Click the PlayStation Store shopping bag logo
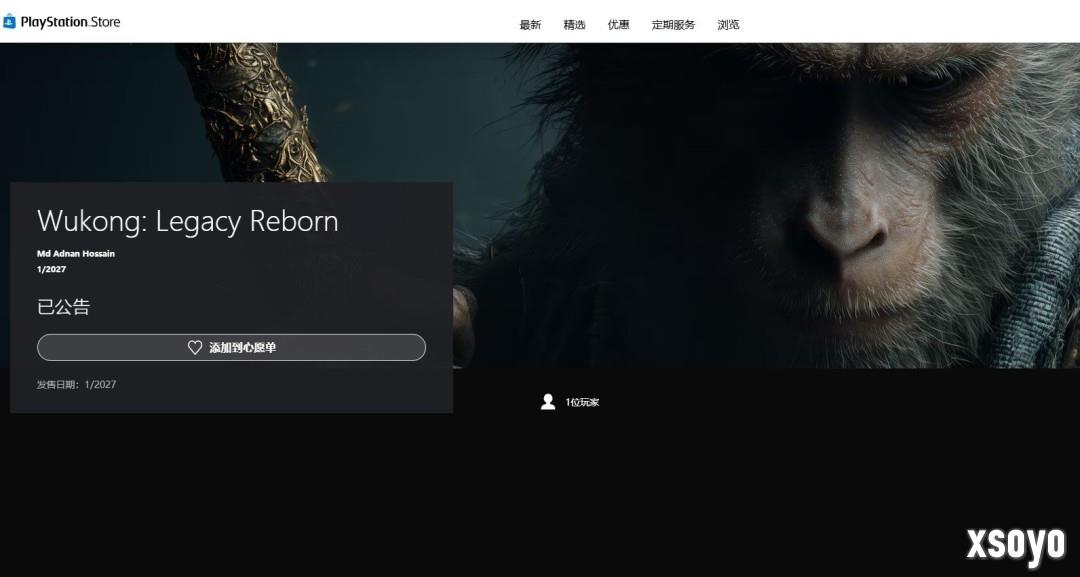This screenshot has height=577, width=1080. tap(9, 22)
